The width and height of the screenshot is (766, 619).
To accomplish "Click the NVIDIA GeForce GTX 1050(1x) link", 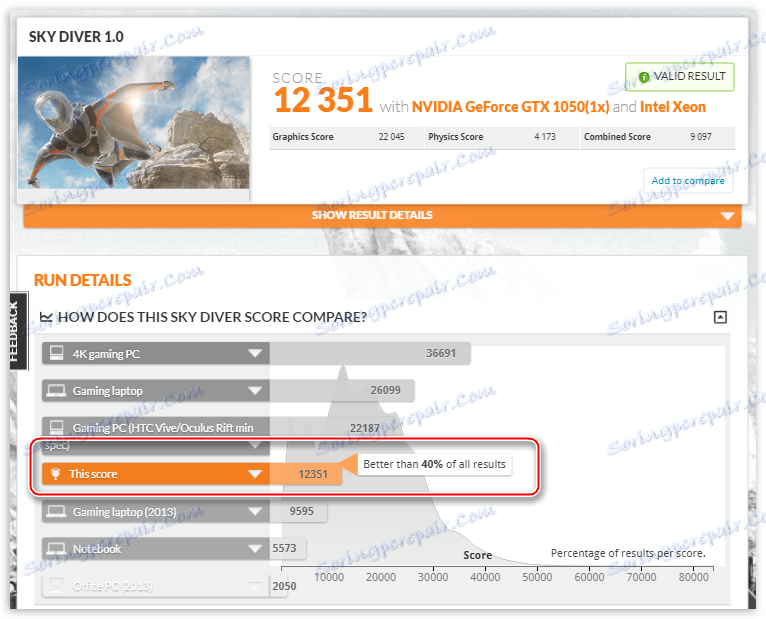I will 511,107.
